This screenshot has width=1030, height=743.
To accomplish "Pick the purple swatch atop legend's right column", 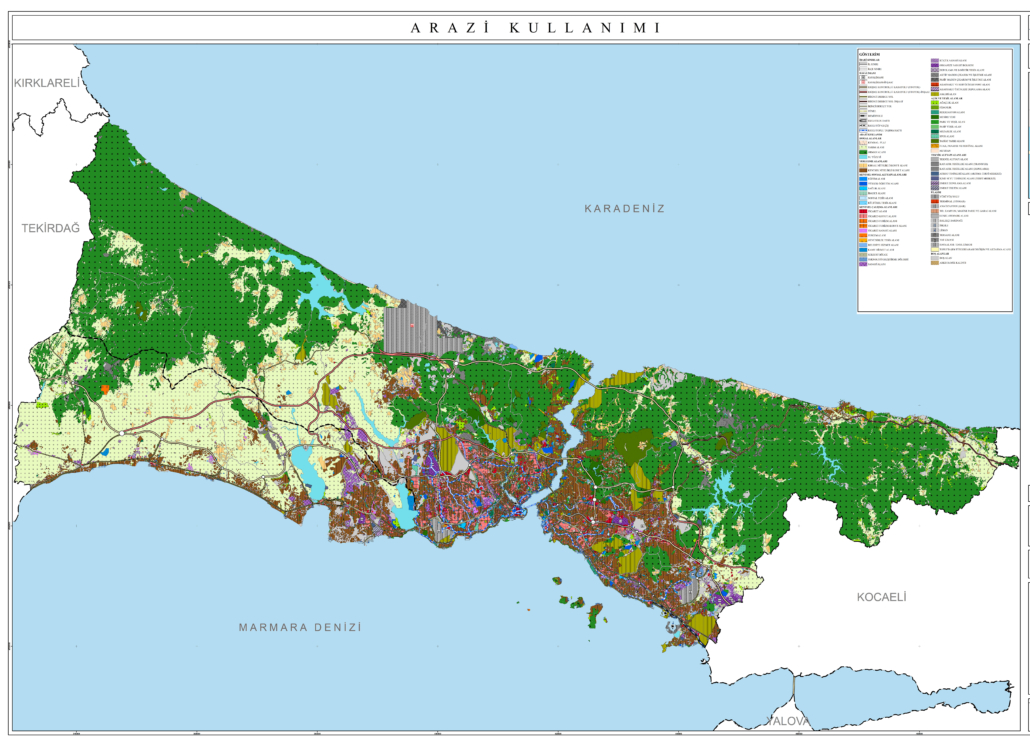I will click(933, 61).
